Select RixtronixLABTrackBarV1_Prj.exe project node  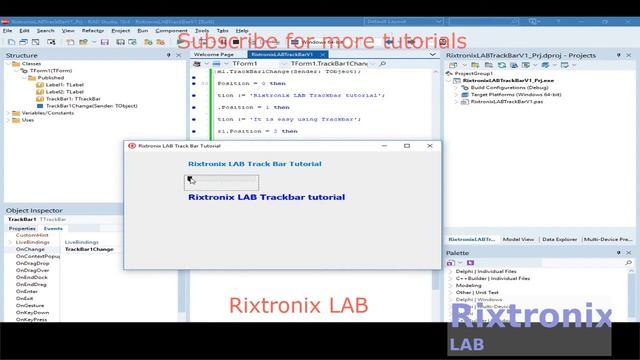point(508,80)
